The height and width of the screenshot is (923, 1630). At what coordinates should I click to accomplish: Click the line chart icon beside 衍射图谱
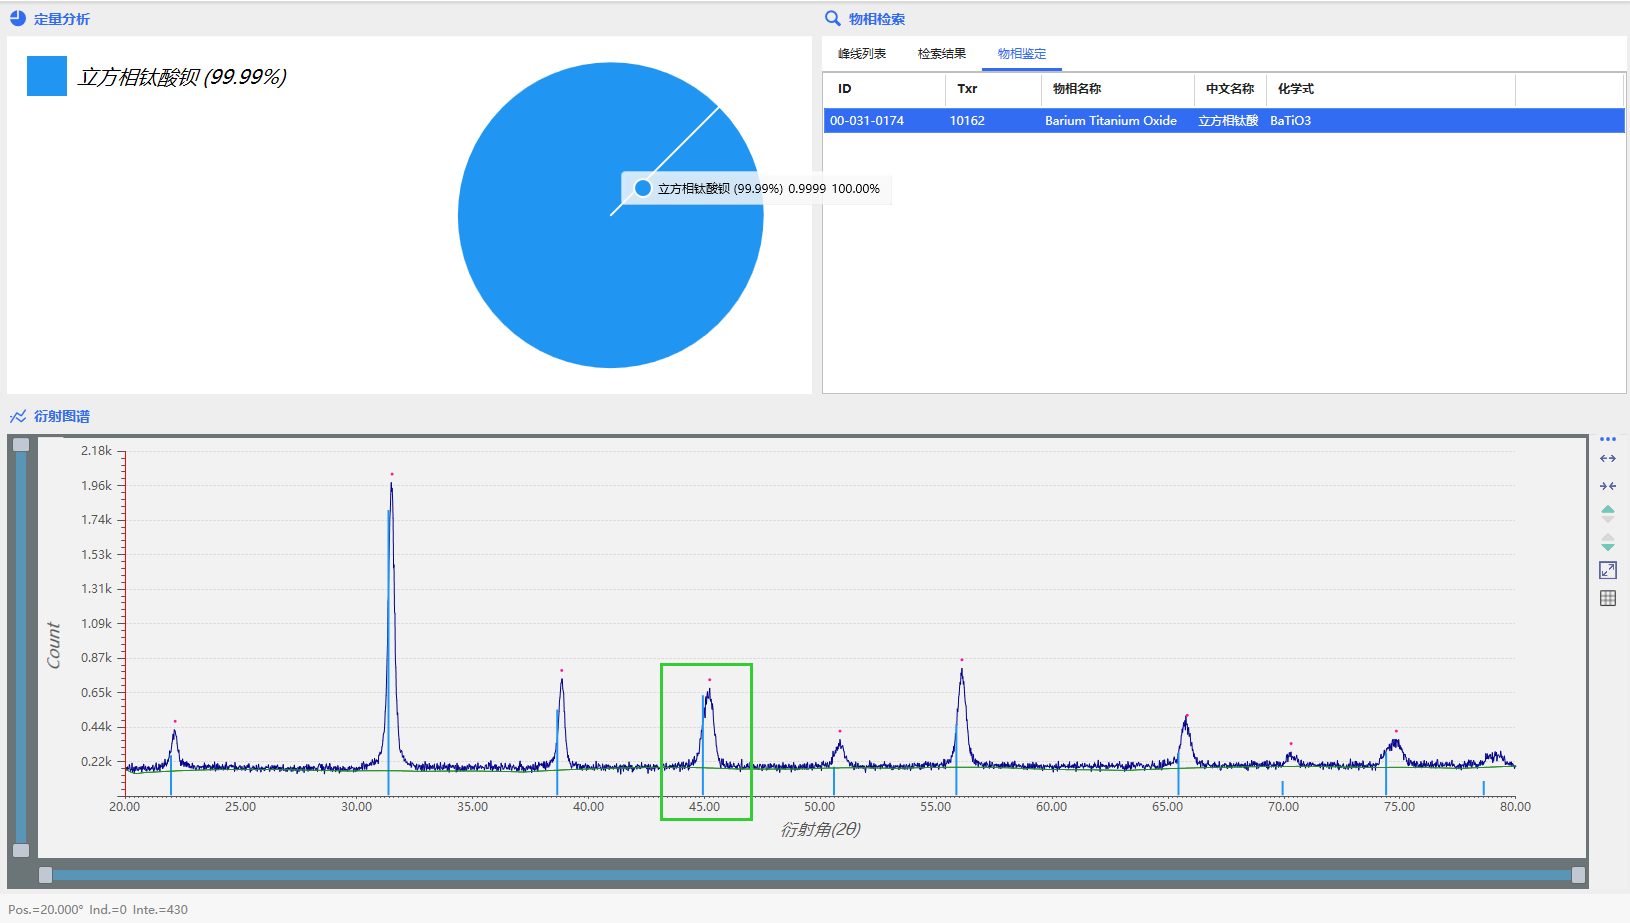coord(18,416)
